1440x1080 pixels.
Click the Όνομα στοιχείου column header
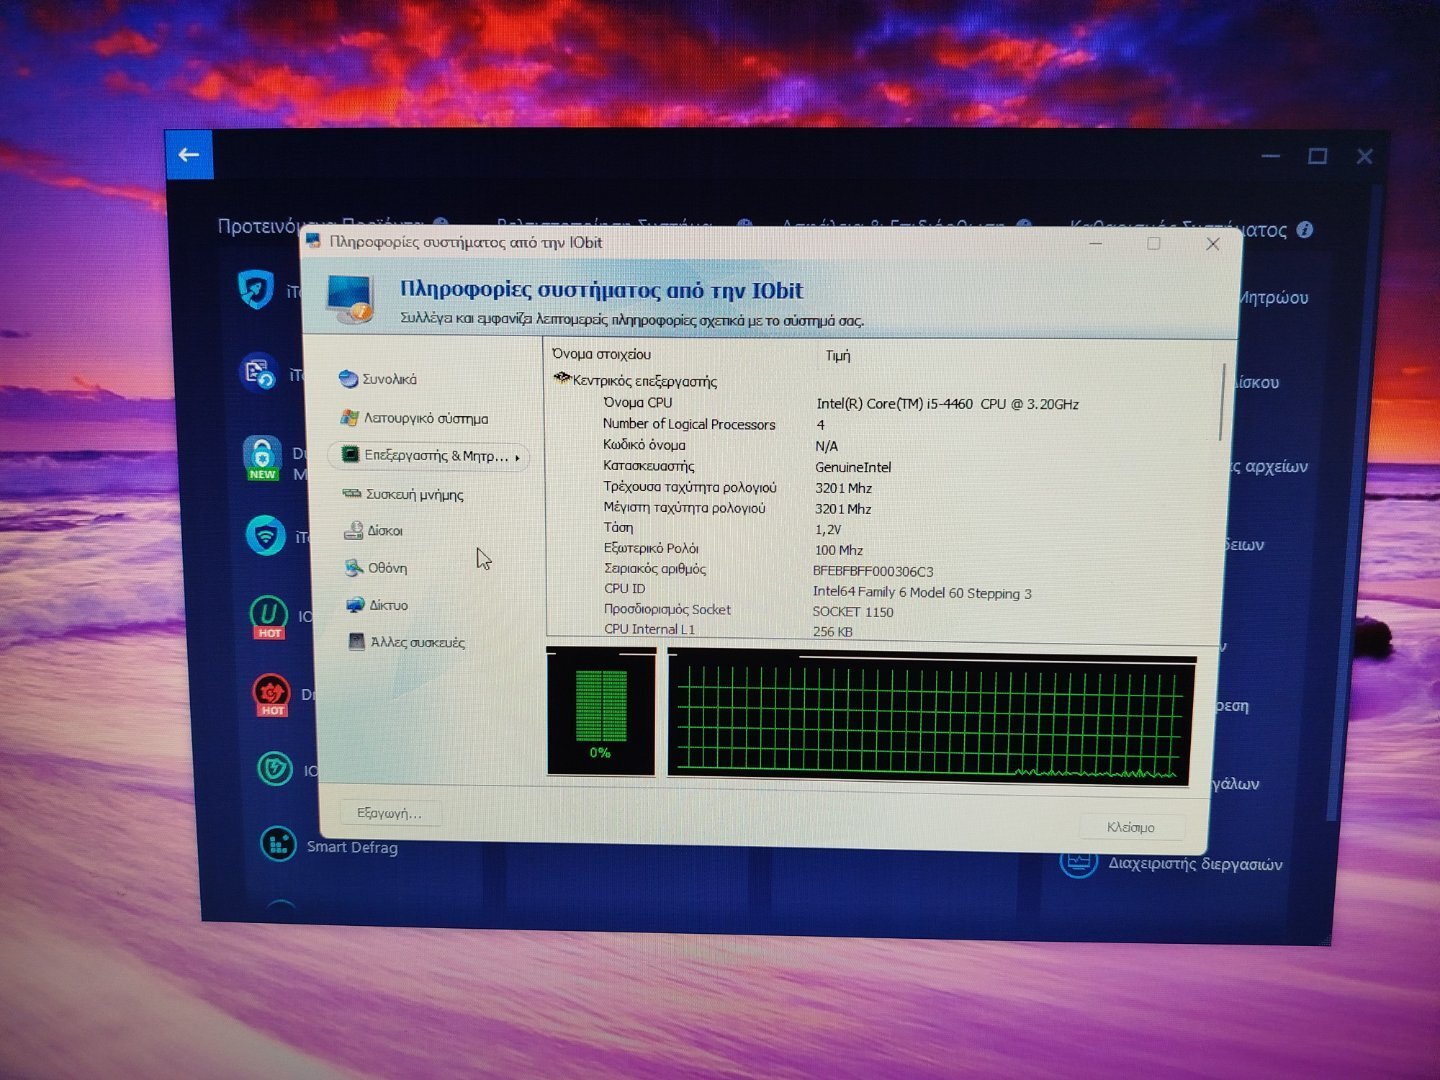[602, 354]
